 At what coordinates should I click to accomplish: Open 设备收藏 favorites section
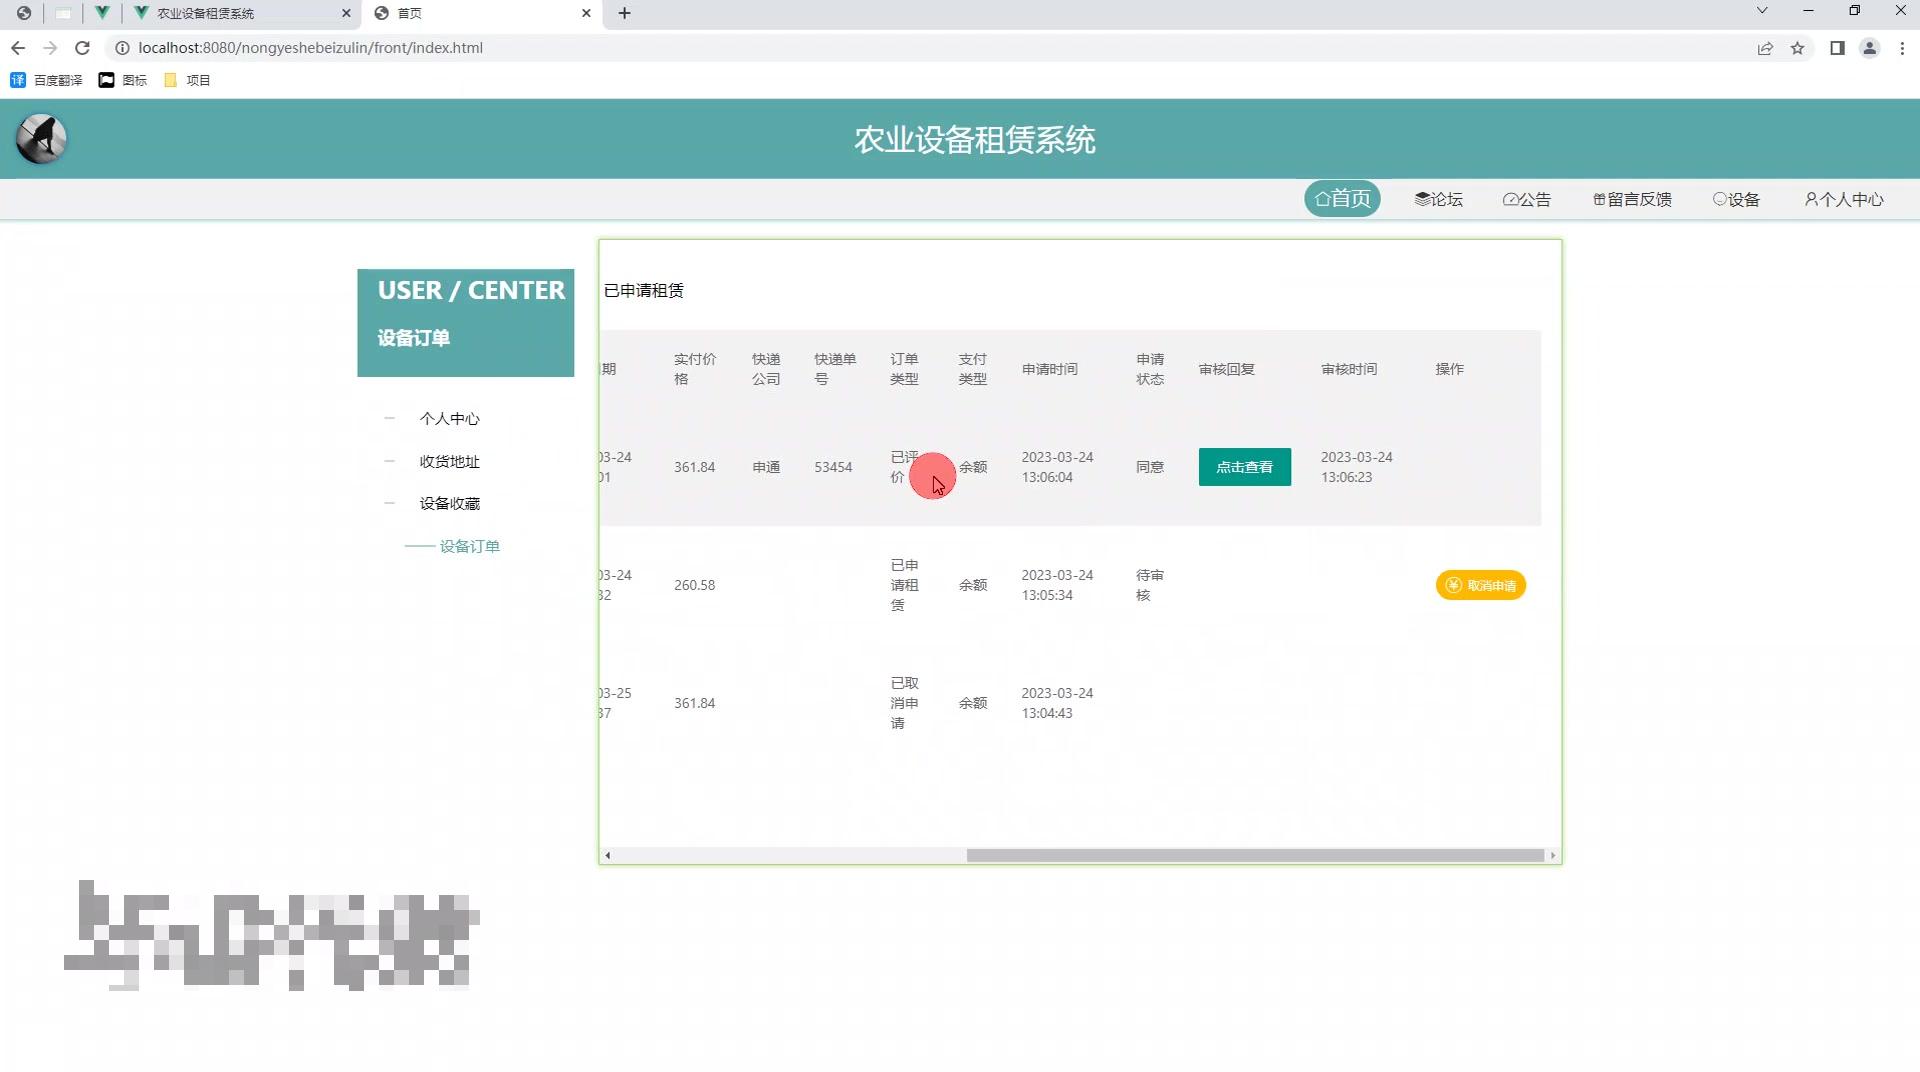pos(449,503)
